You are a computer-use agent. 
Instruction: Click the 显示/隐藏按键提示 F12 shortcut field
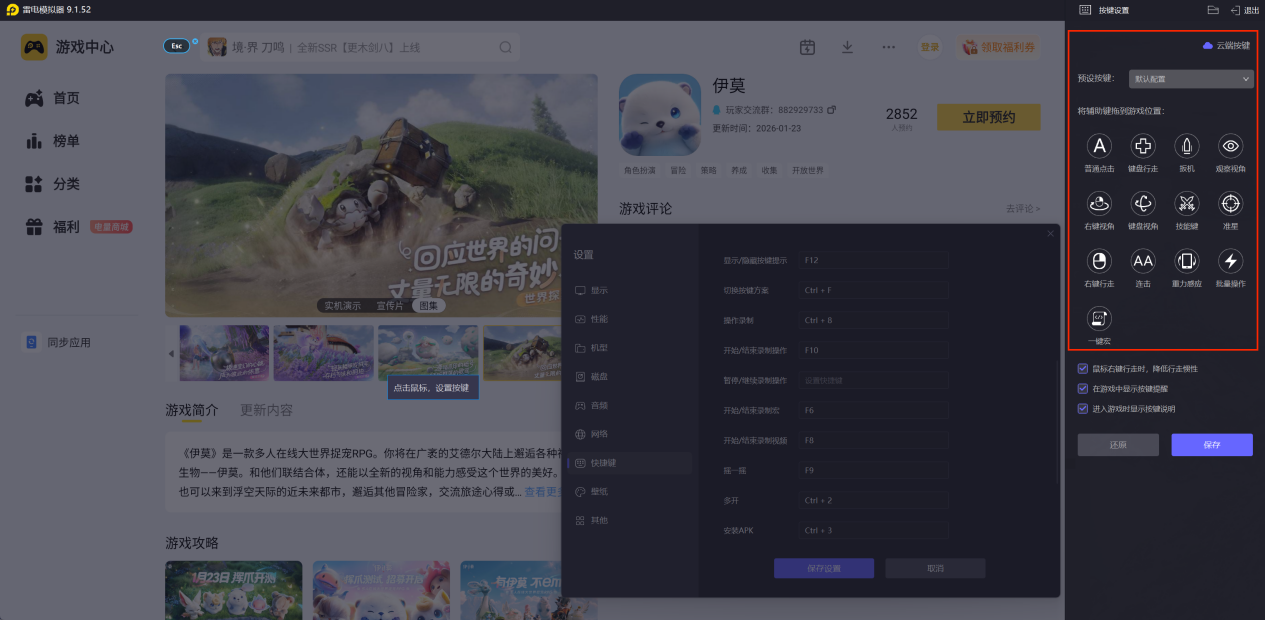872,260
